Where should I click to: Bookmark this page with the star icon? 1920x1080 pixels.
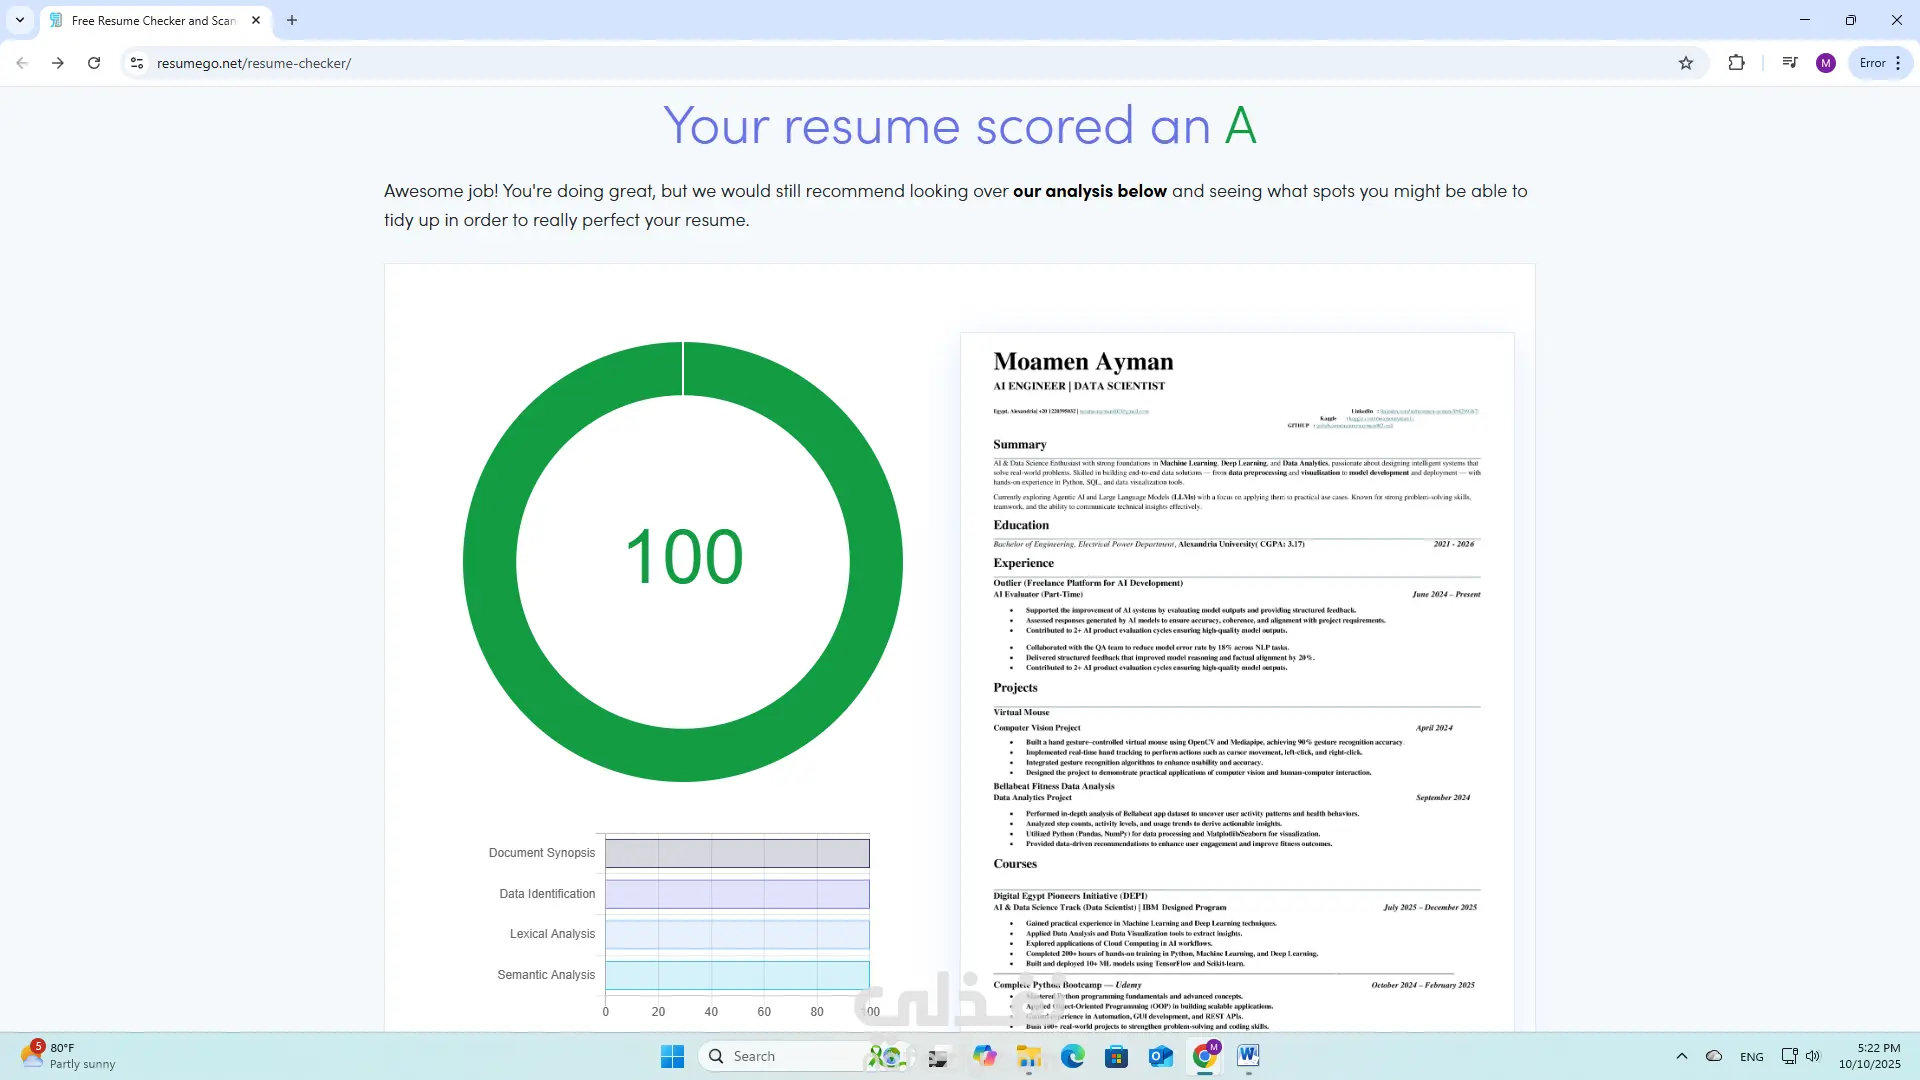[x=1686, y=63]
